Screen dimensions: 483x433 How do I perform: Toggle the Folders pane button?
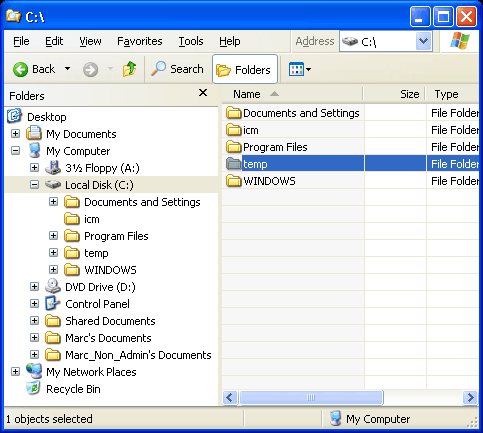pyautogui.click(x=245, y=69)
